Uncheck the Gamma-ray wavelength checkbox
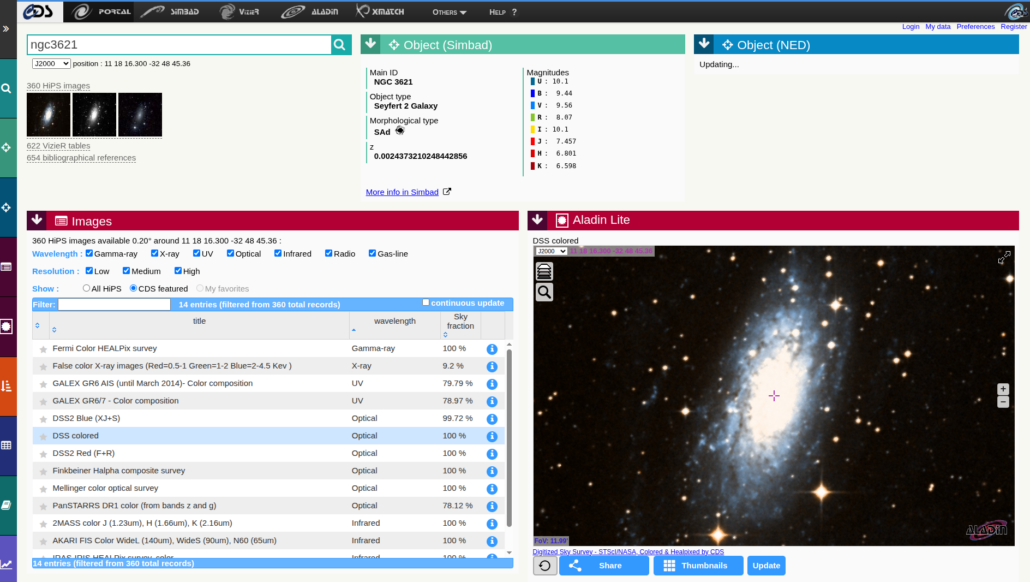The width and height of the screenshot is (1030, 582). click(90, 254)
